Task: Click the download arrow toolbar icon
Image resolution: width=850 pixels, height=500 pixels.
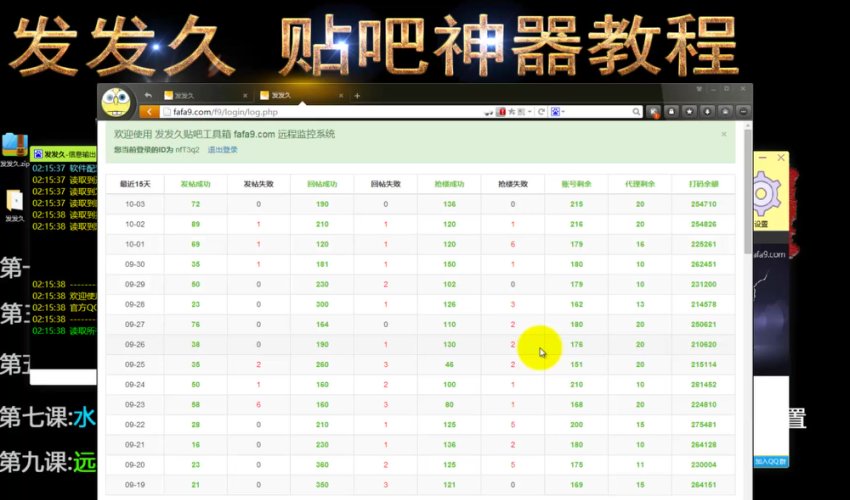Action: point(707,112)
